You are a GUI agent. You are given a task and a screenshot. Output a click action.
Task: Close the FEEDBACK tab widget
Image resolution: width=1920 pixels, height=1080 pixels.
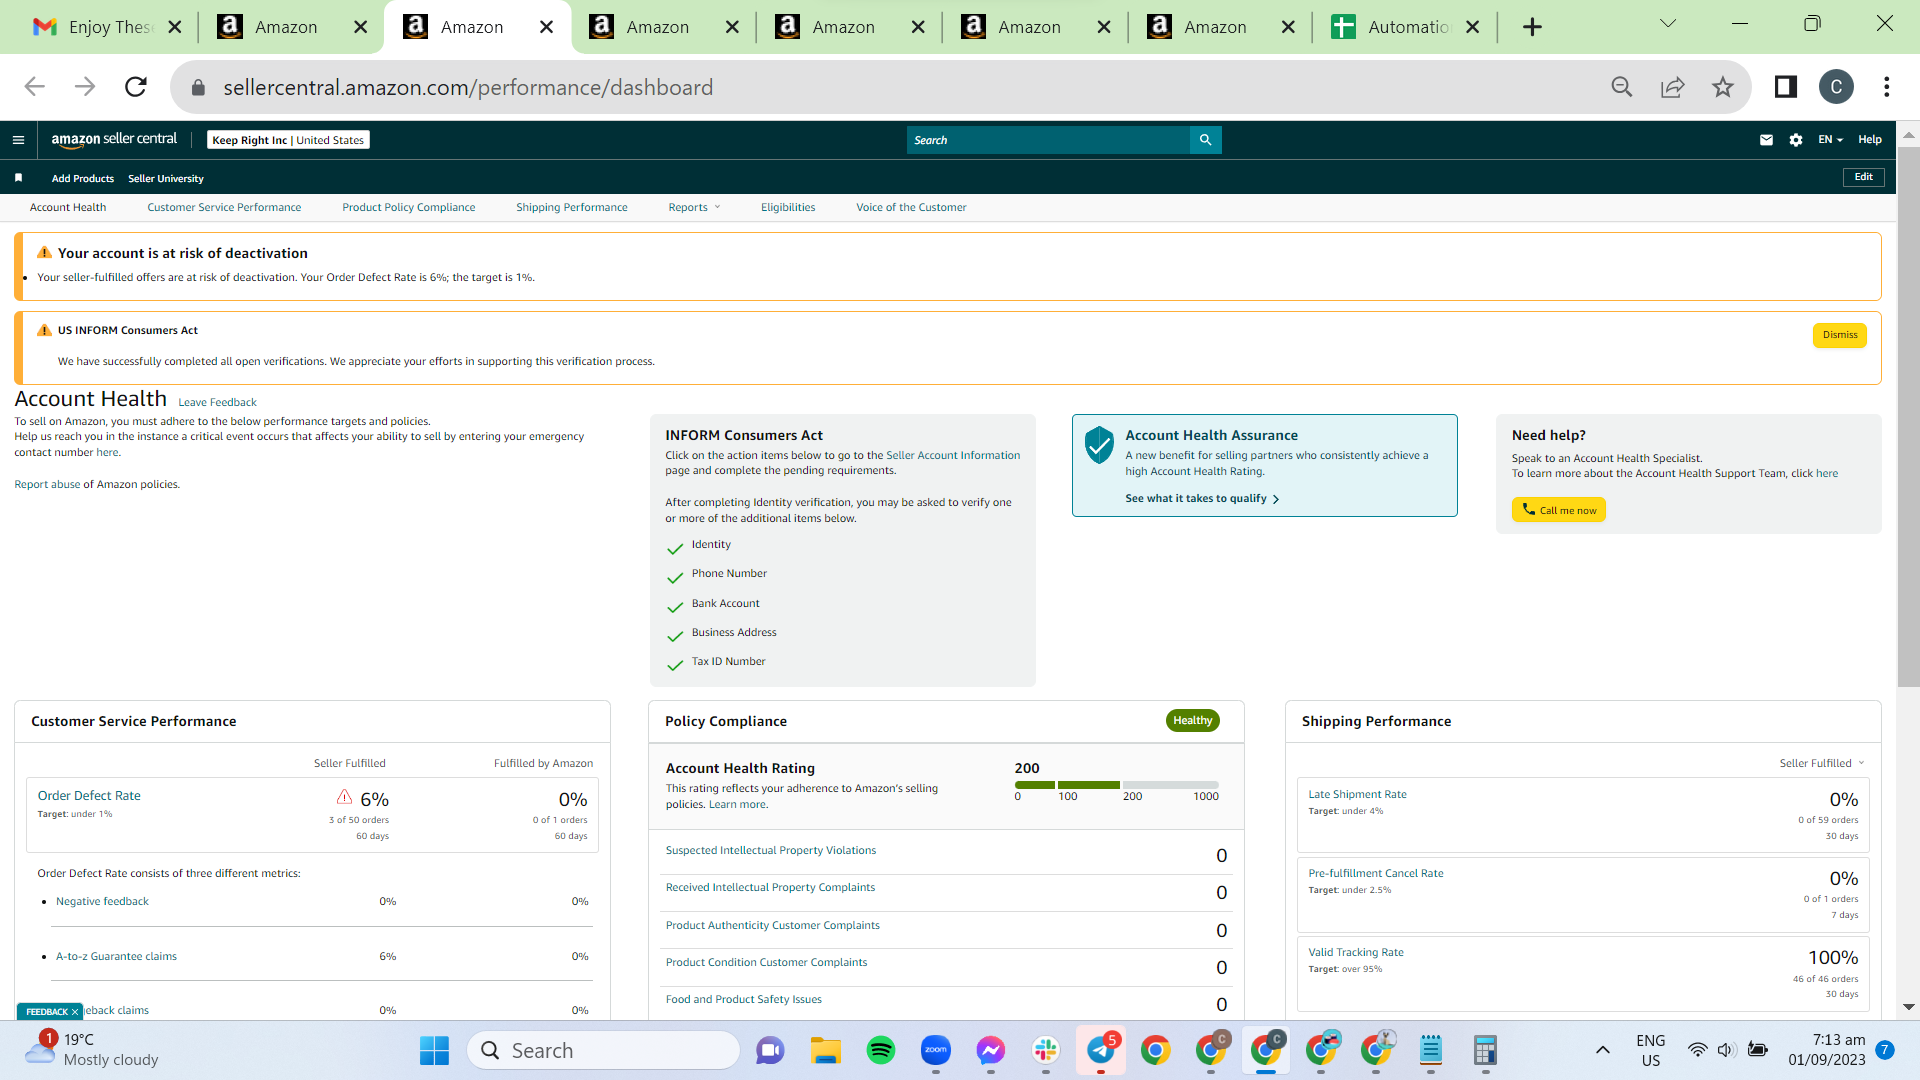pos(75,1012)
